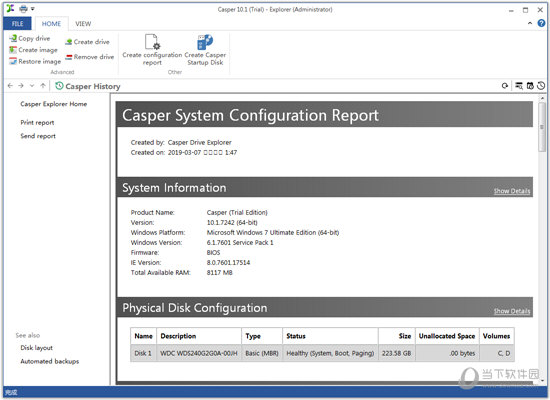Go to Casper Explorer Home
The width and height of the screenshot is (550, 400).
click(54, 104)
